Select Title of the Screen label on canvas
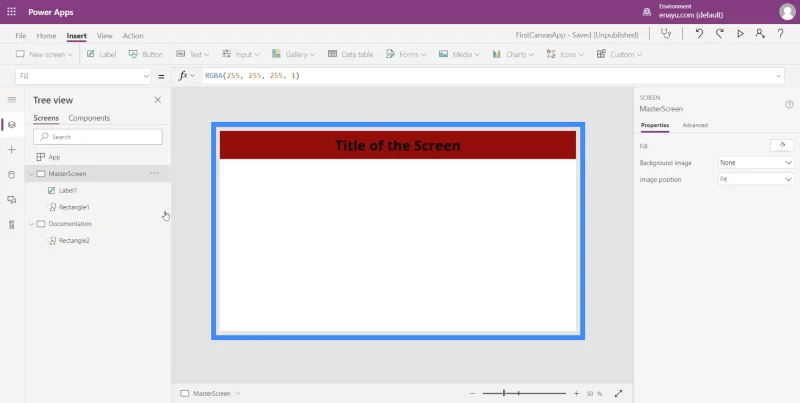800x403 pixels. pyautogui.click(x=397, y=145)
